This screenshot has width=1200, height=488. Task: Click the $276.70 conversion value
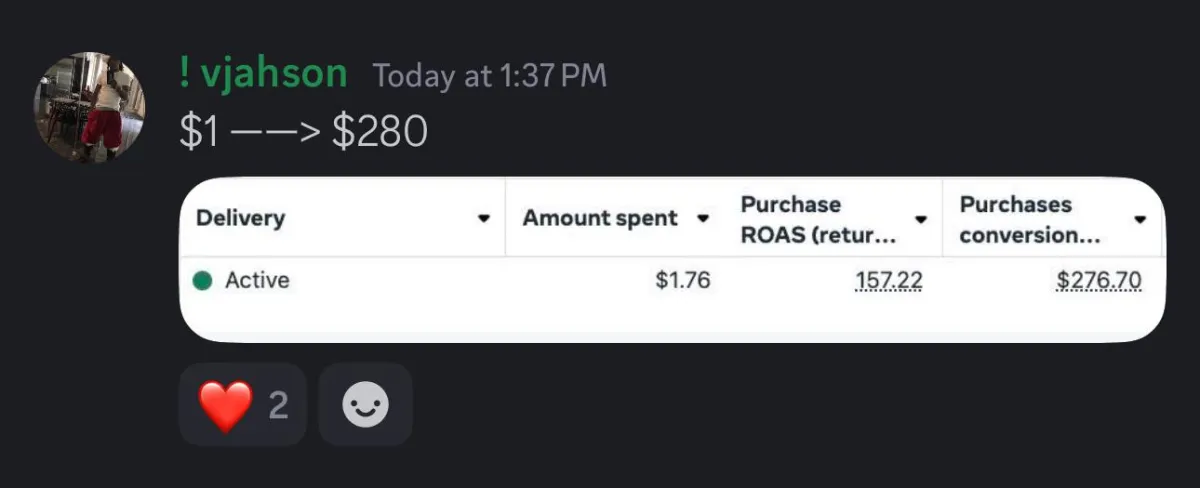(x=1098, y=281)
